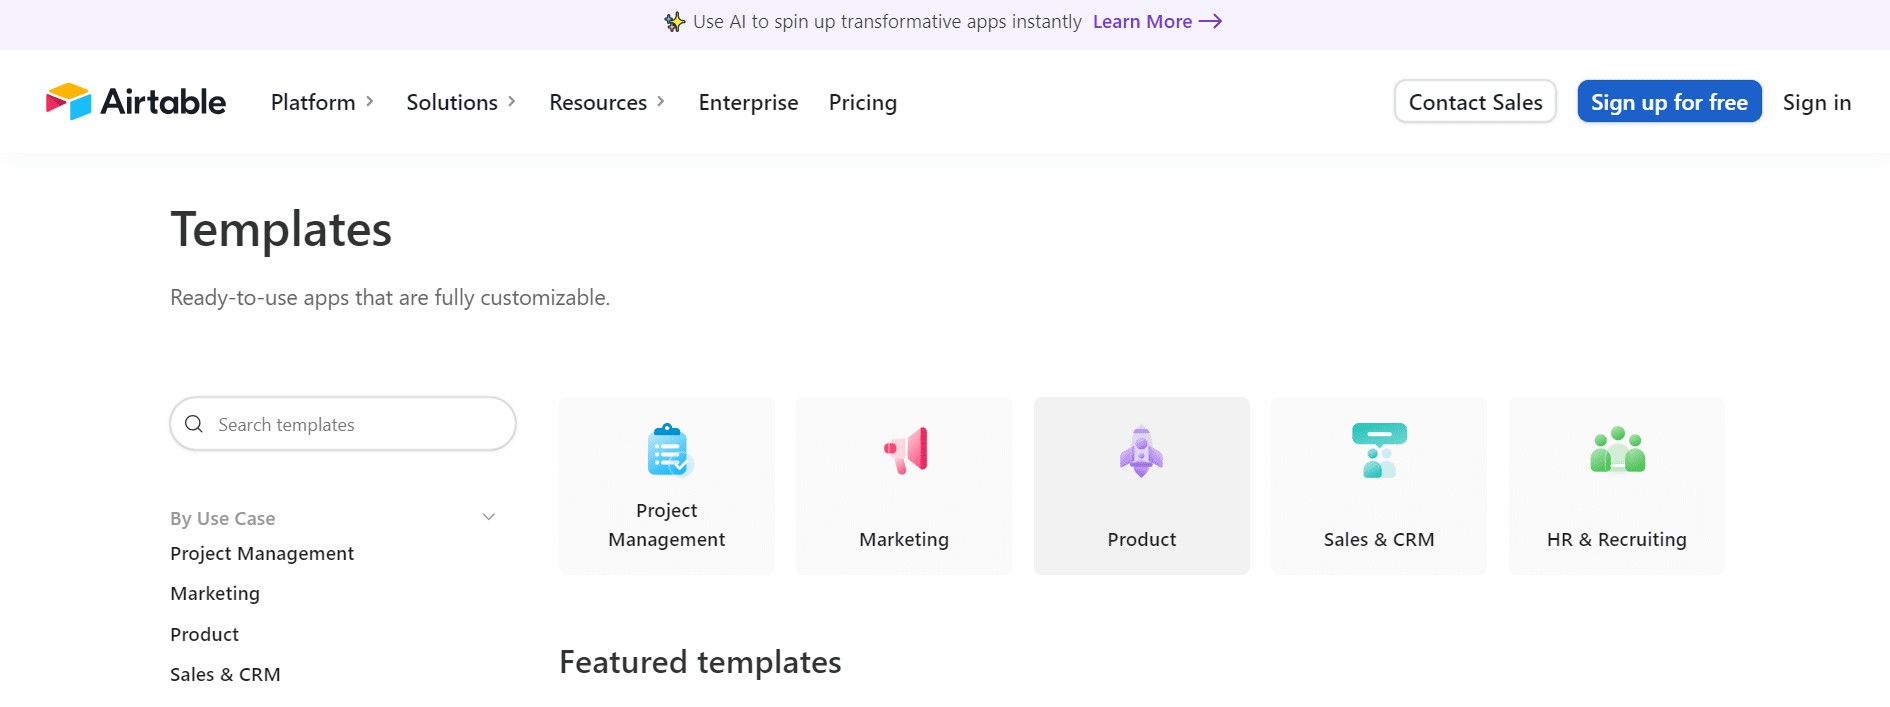Collapse the By Use Case section
Image resolution: width=1890 pixels, height=707 pixels.
[x=489, y=517]
